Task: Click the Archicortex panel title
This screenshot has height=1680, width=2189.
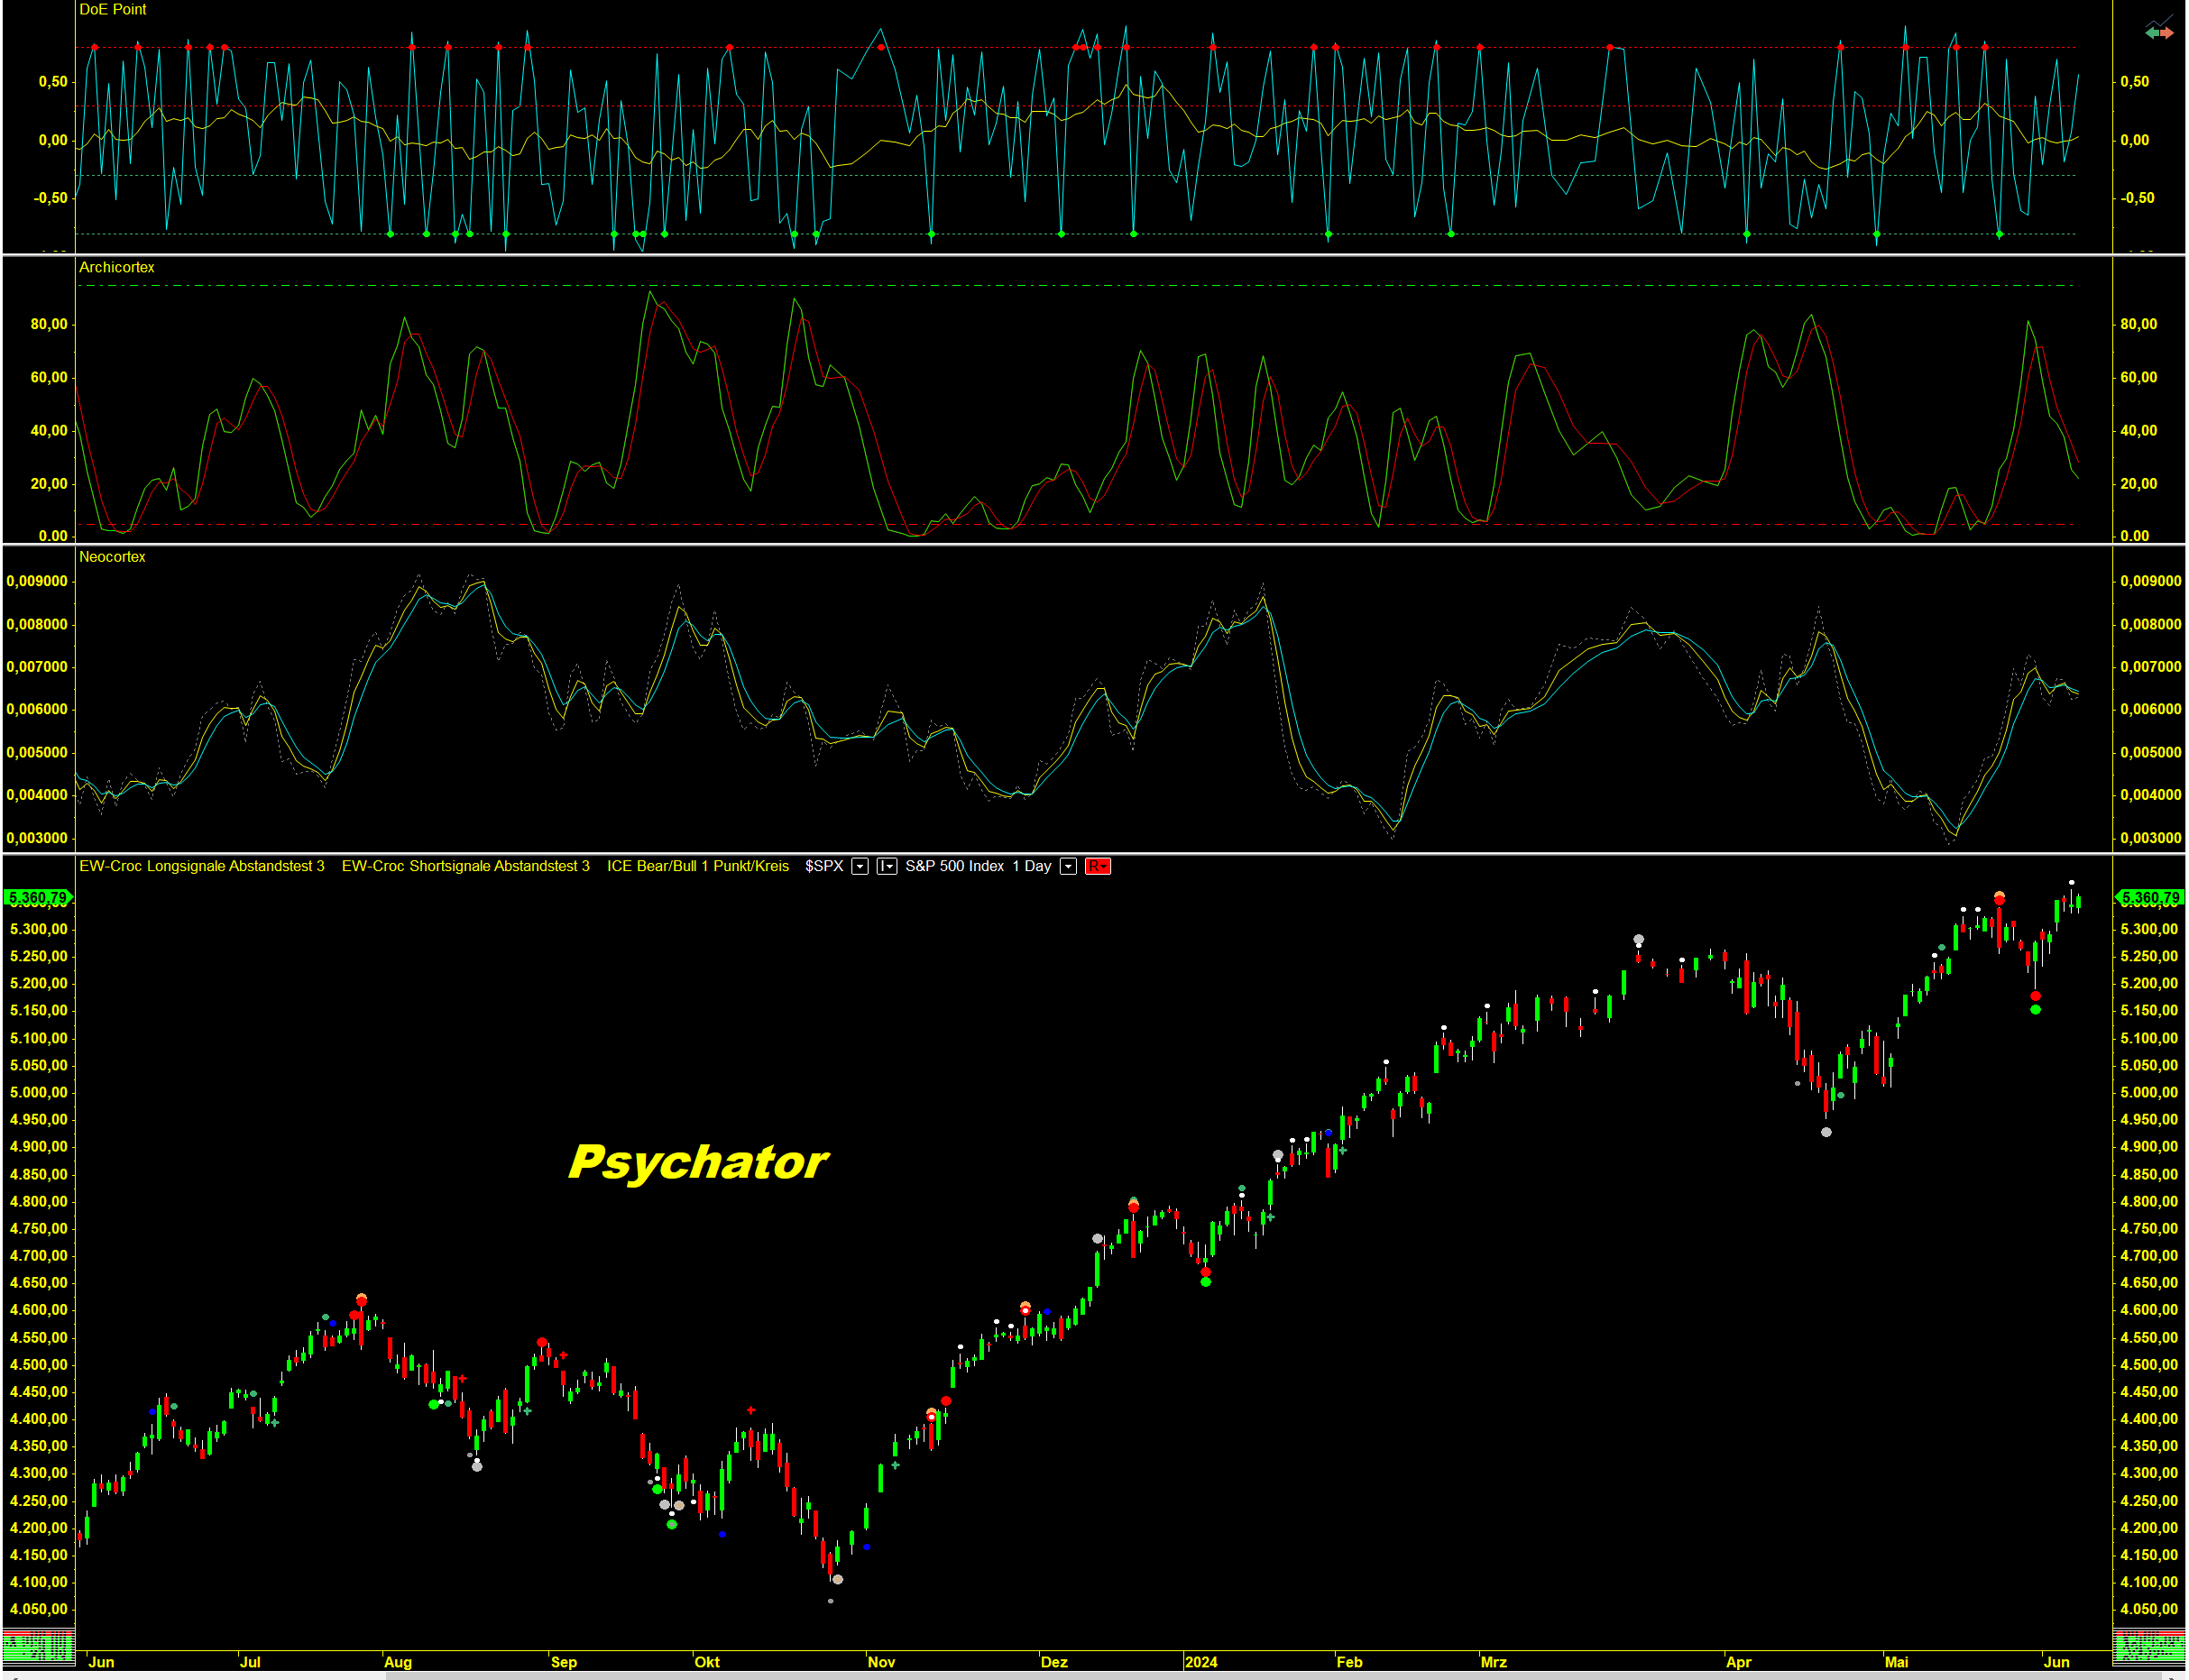Action: tap(117, 268)
